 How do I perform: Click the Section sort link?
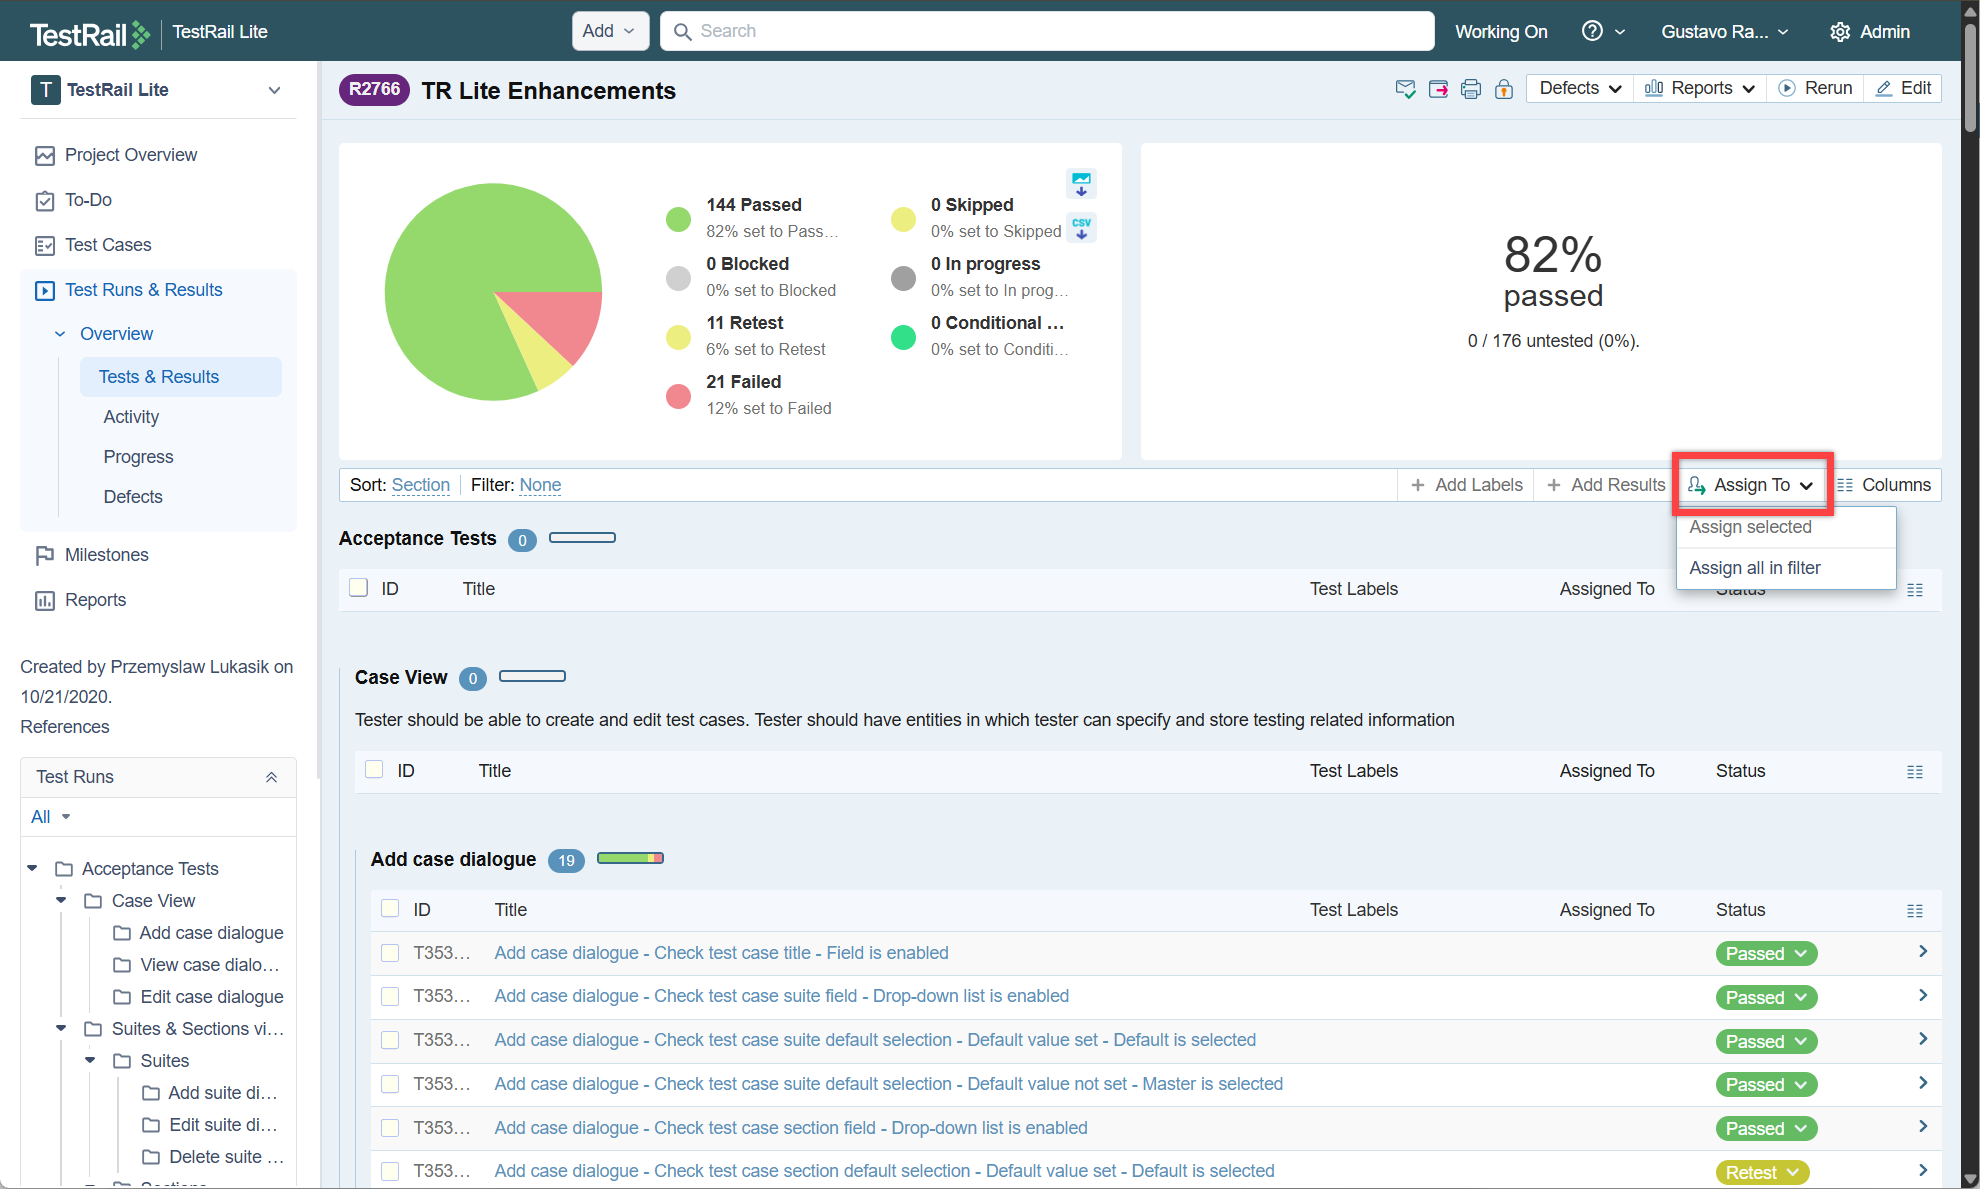(x=421, y=485)
